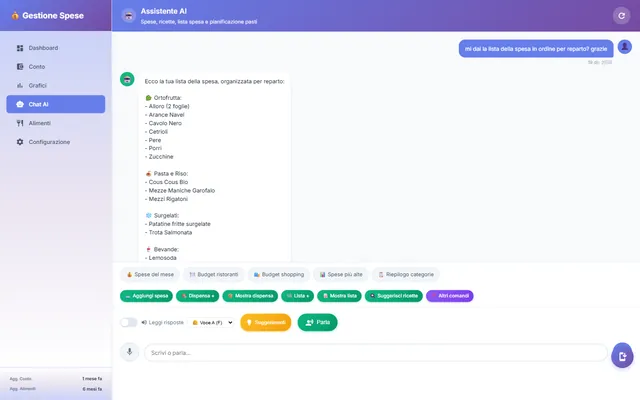
Task: Open the Dashboard page from sidebar
Action: coord(56,48)
